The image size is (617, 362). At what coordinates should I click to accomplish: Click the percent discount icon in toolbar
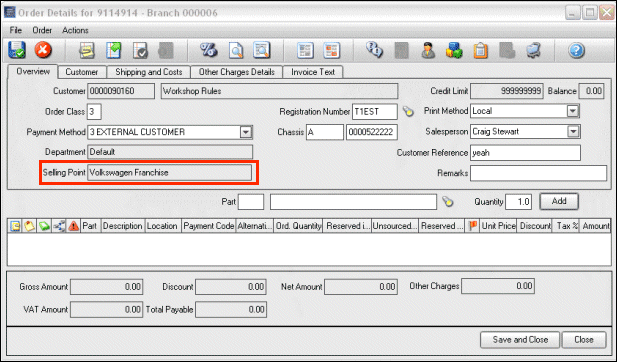pos(209,50)
